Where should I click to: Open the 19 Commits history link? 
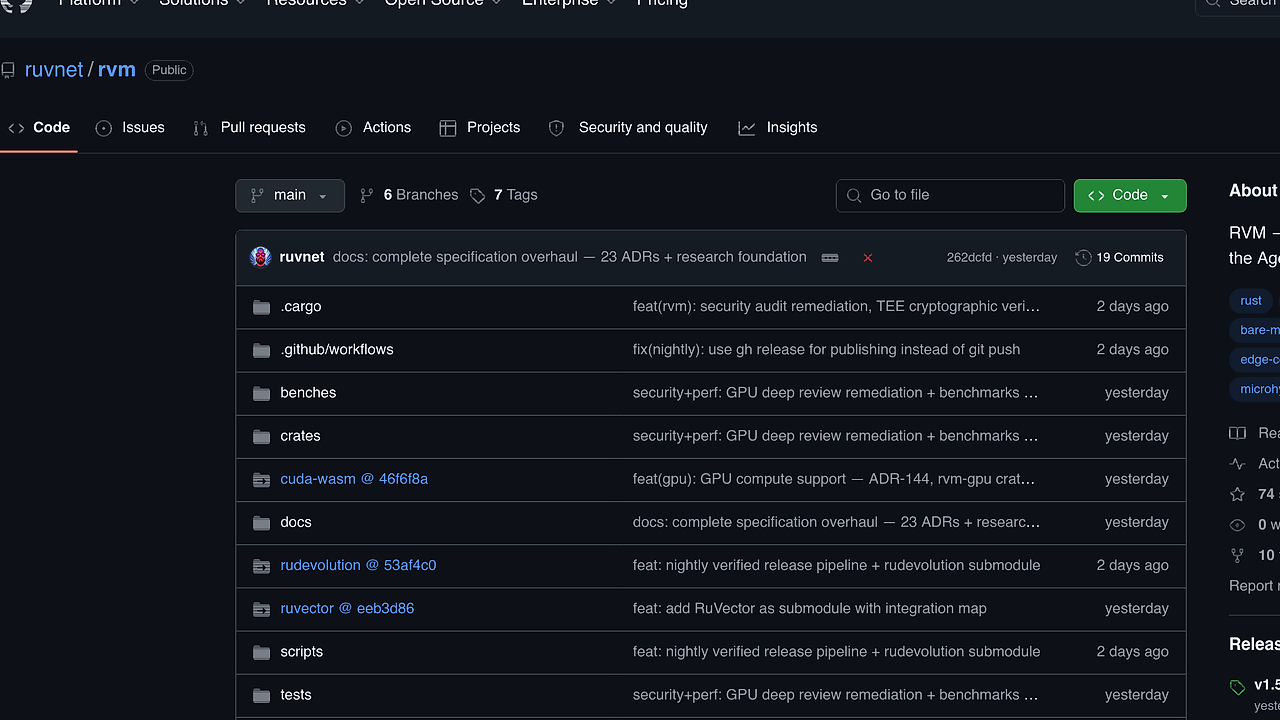(x=1119, y=258)
